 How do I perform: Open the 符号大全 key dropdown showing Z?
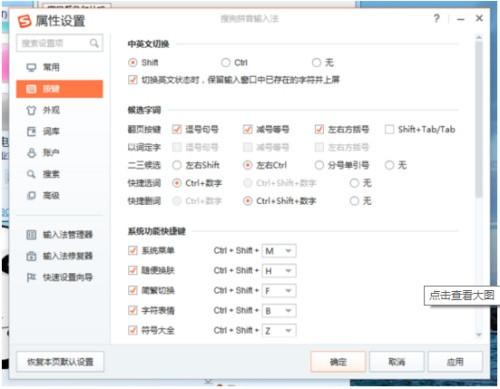pos(279,331)
